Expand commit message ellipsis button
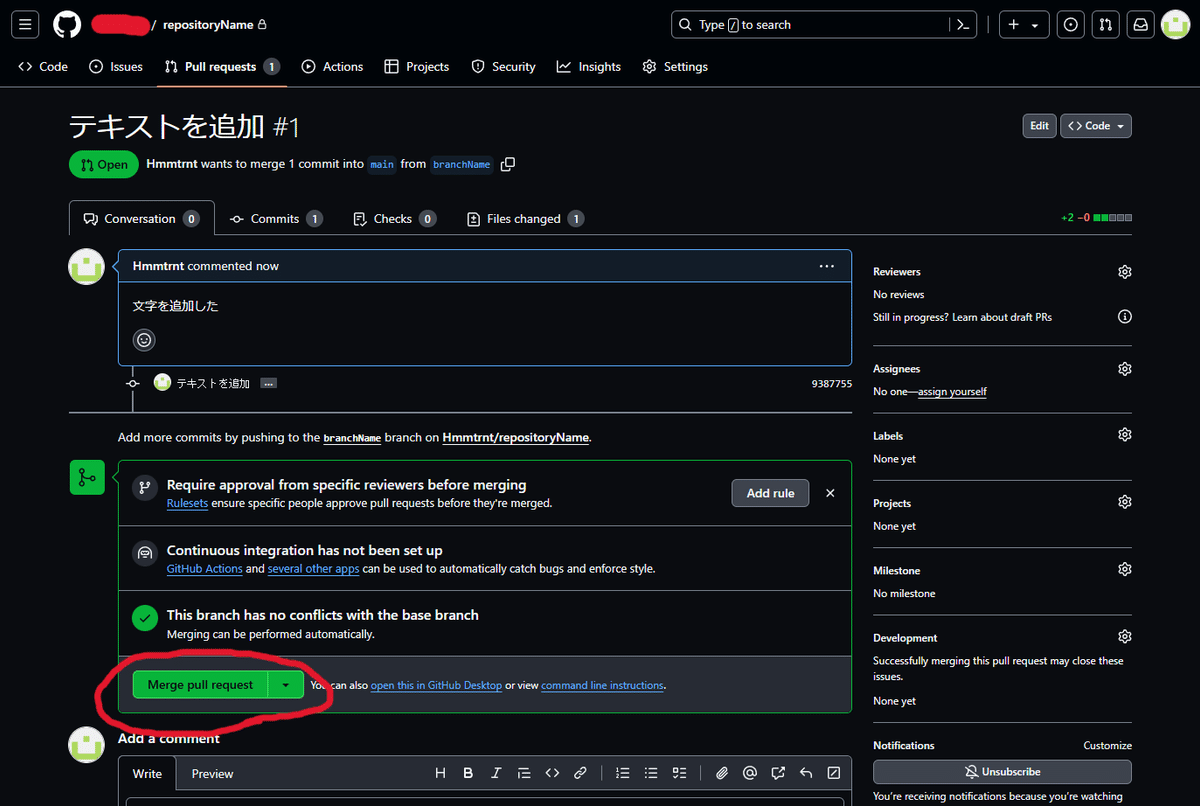This screenshot has width=1200, height=806. coord(268,383)
